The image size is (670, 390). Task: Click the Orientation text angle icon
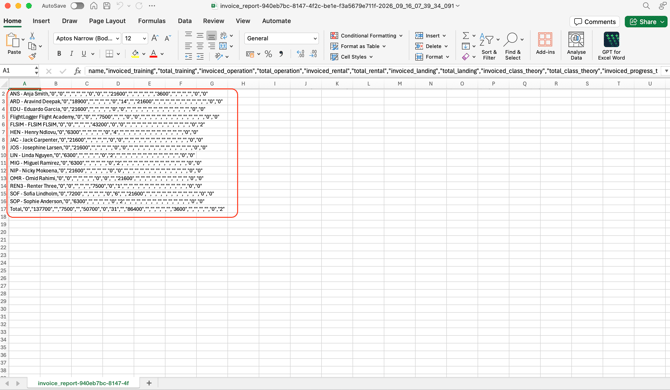pyautogui.click(x=219, y=56)
